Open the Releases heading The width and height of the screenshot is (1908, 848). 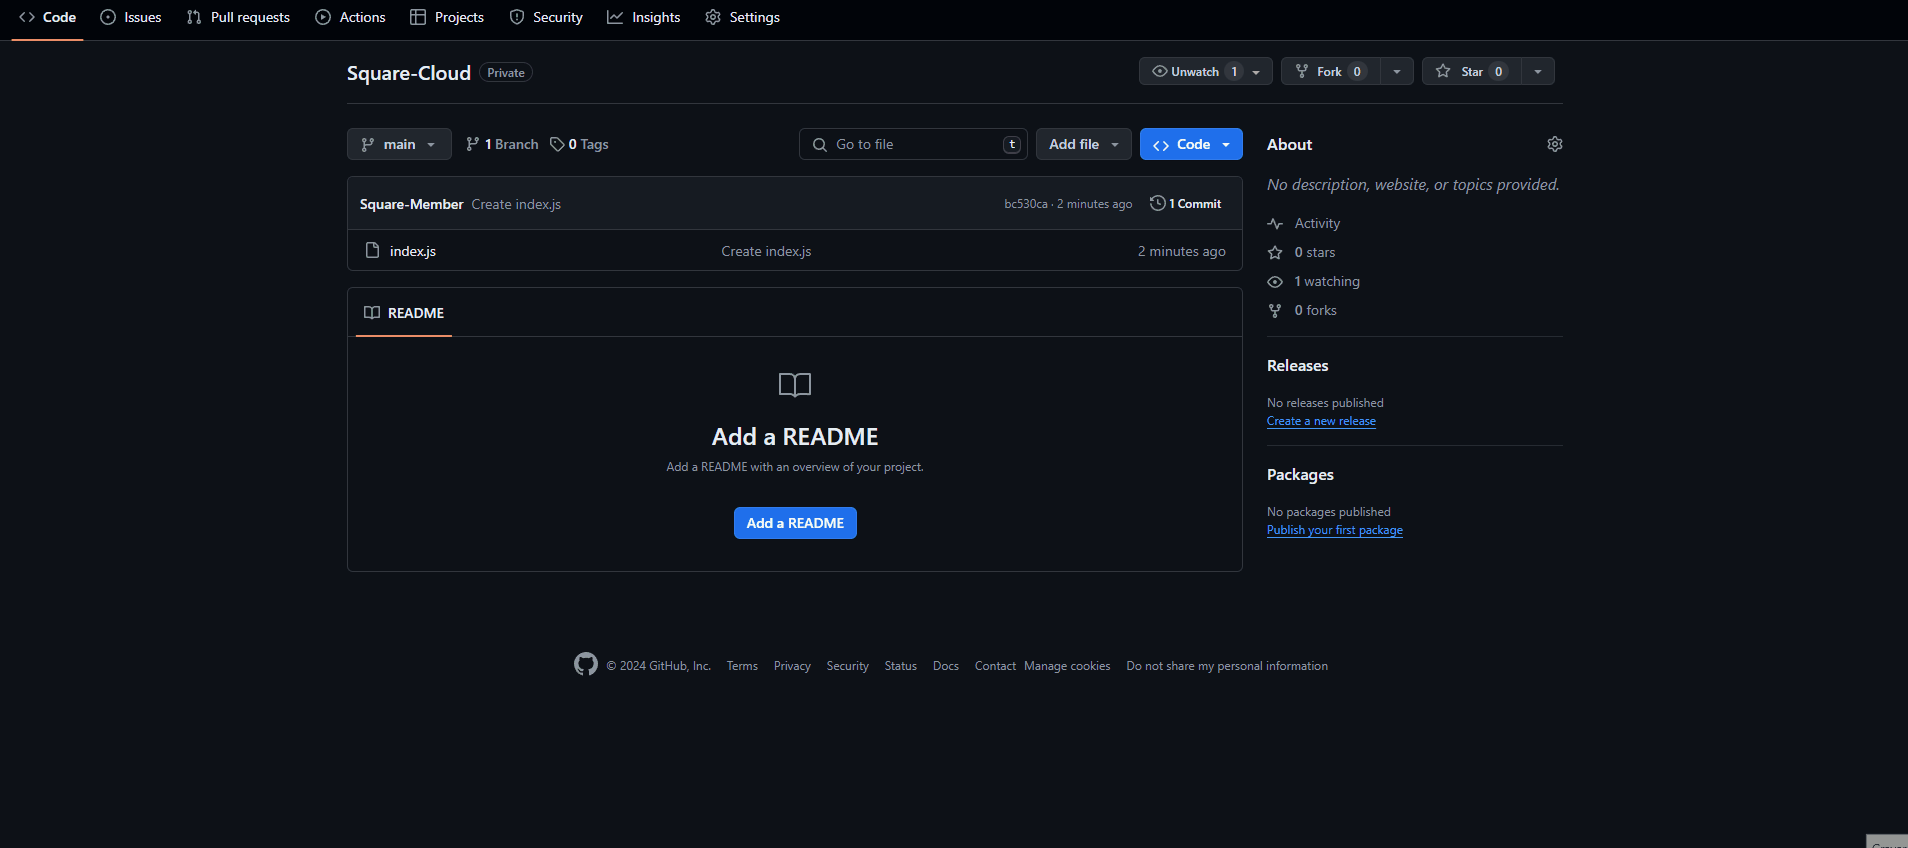point(1297,366)
